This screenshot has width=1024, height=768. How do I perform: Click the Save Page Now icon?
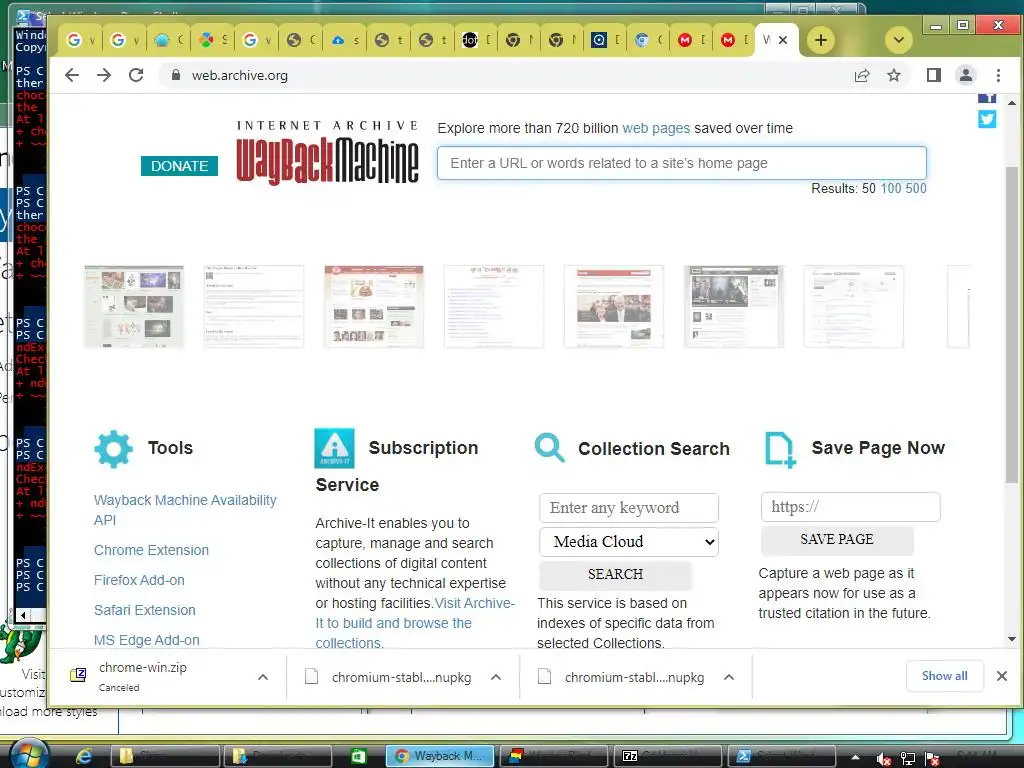click(x=780, y=449)
